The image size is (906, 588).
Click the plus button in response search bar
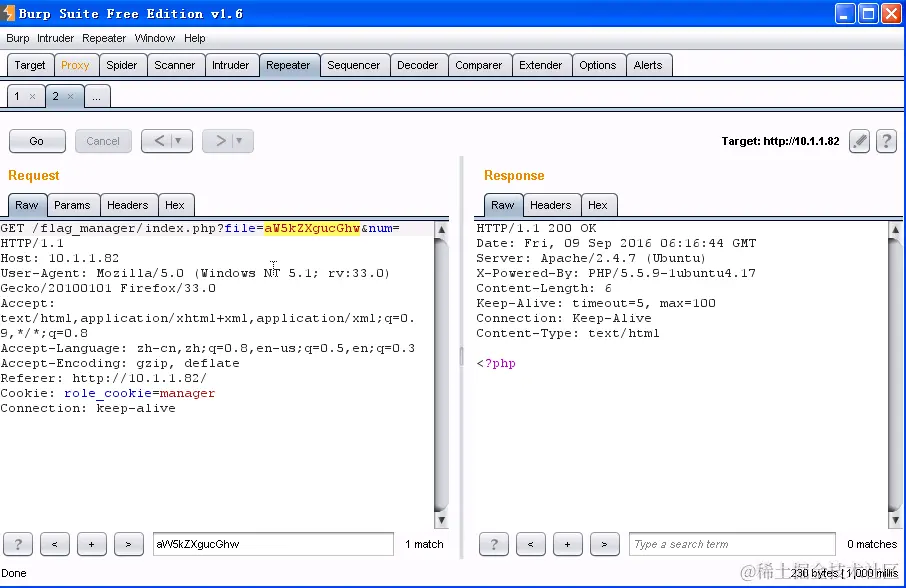(567, 544)
